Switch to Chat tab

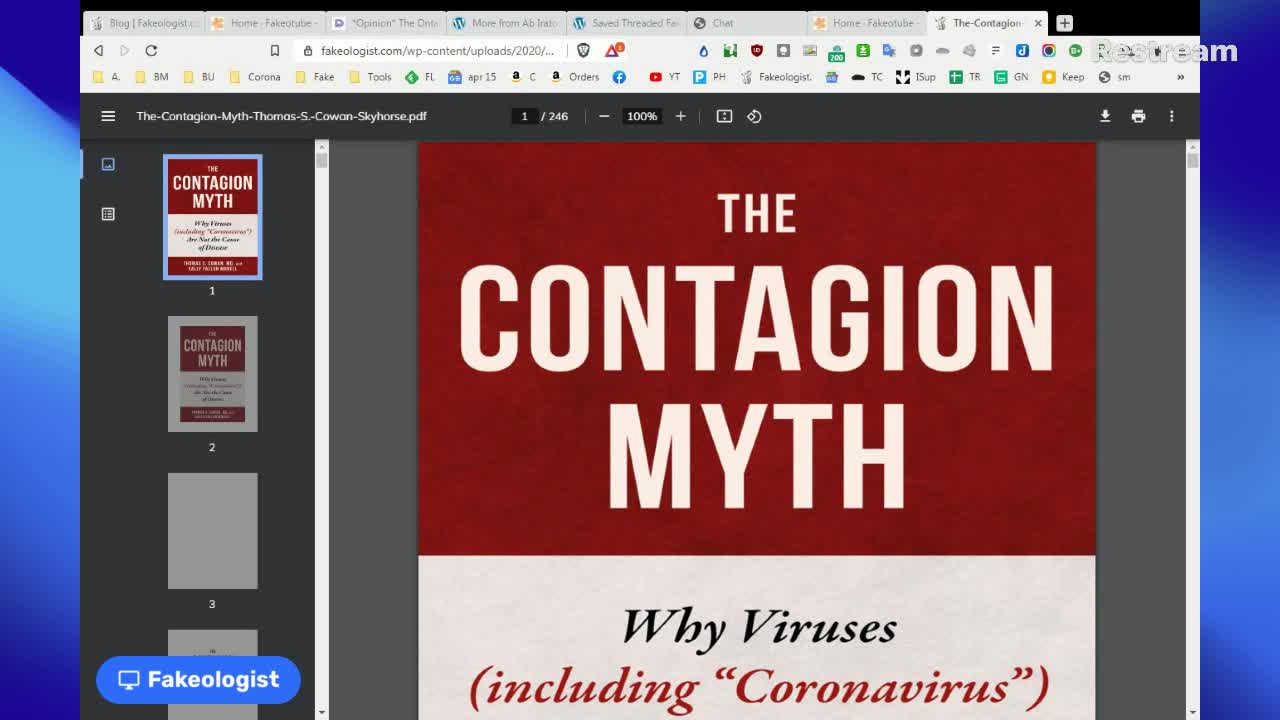(747, 23)
